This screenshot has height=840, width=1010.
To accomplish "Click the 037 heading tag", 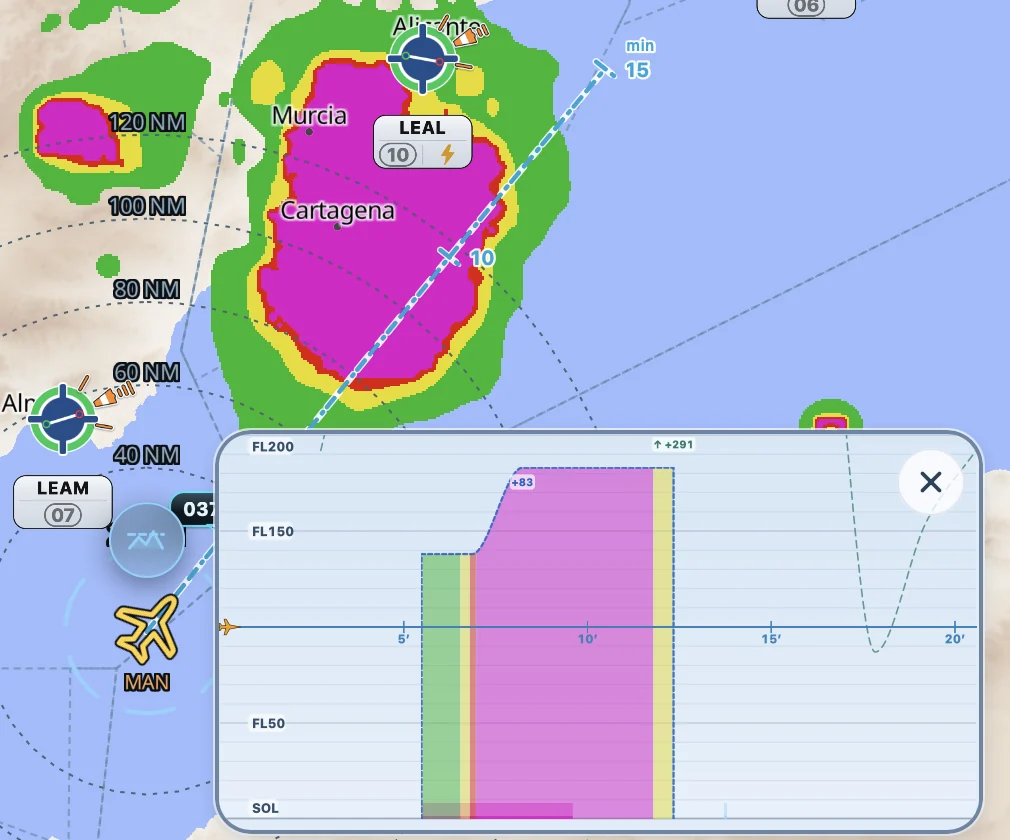I will 195,509.
